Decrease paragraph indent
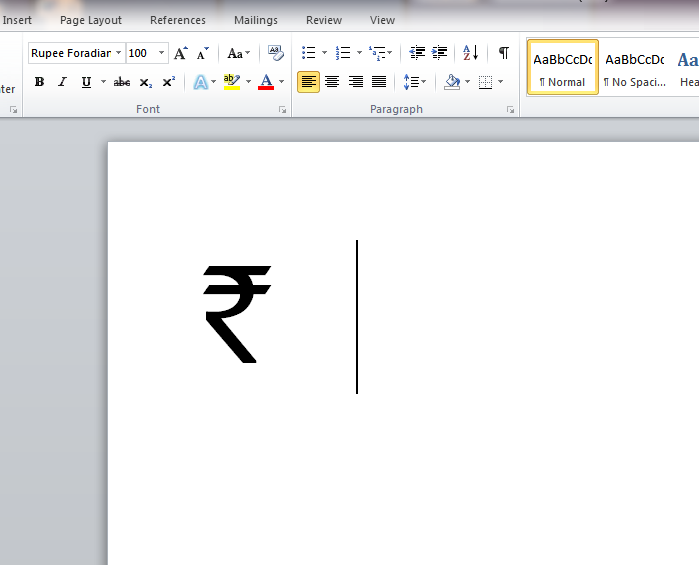 (417, 53)
